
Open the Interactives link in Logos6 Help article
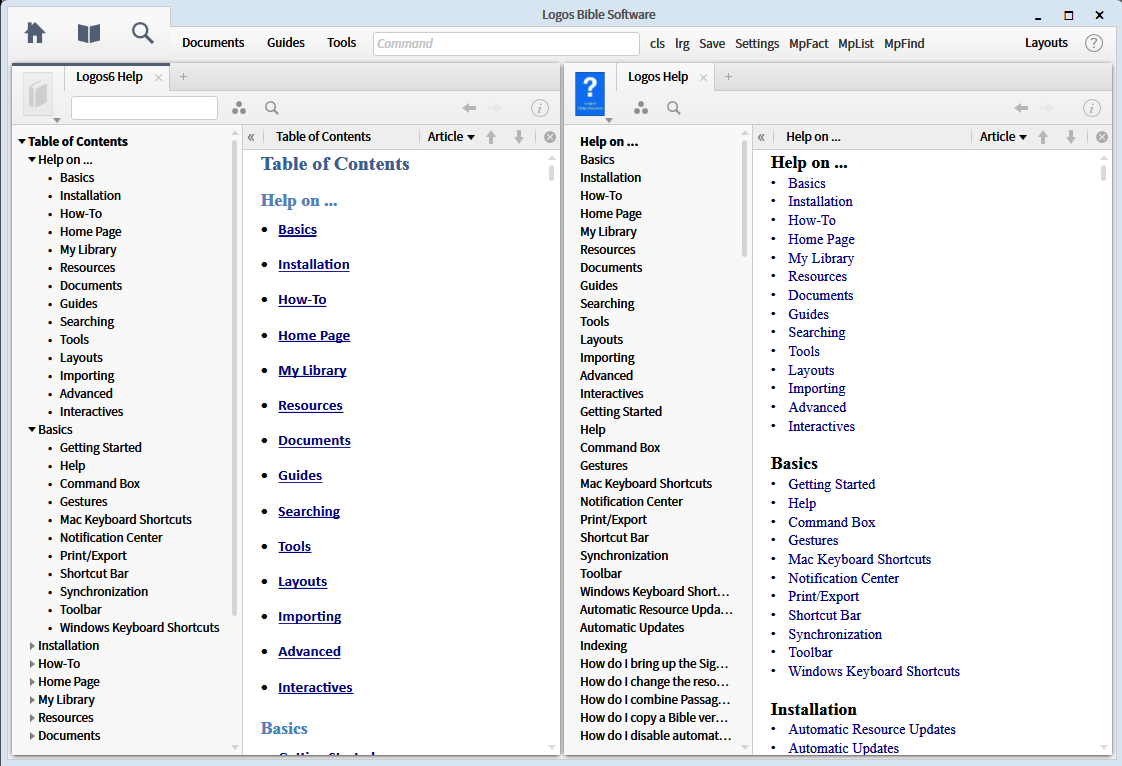click(x=315, y=688)
